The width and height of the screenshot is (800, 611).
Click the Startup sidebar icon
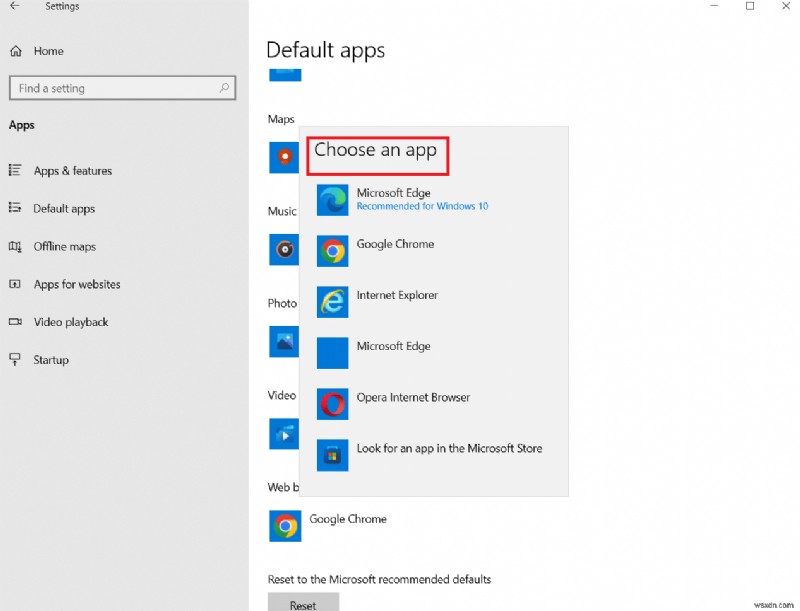point(15,360)
